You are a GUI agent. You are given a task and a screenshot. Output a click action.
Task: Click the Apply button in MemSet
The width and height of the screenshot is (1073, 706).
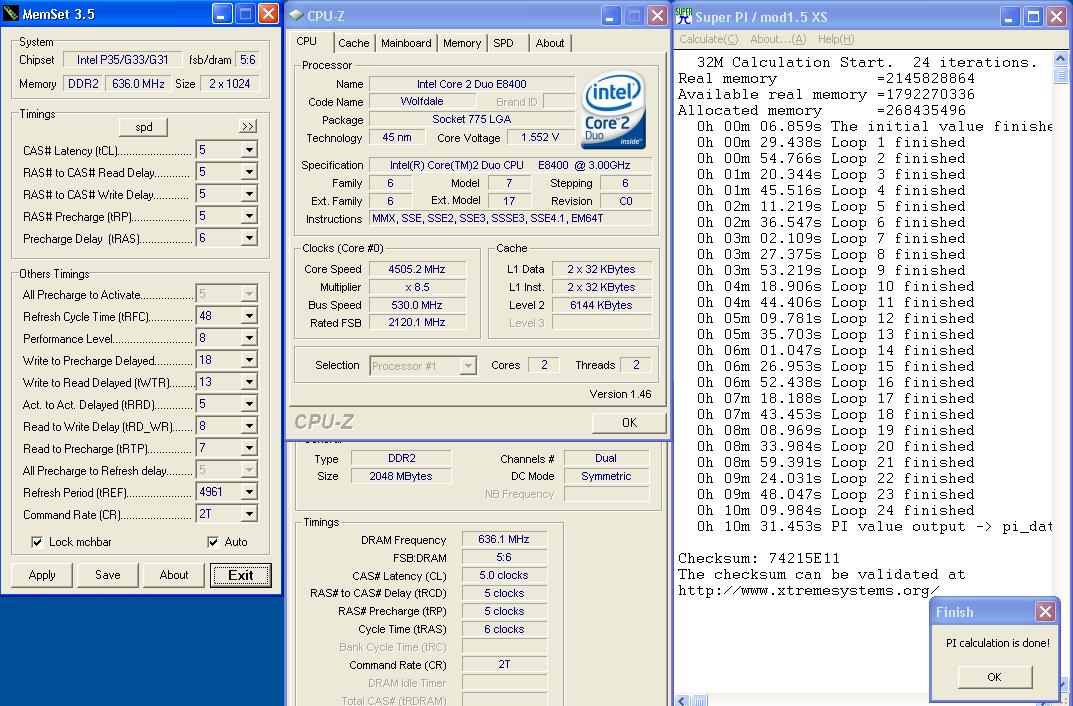coord(42,575)
